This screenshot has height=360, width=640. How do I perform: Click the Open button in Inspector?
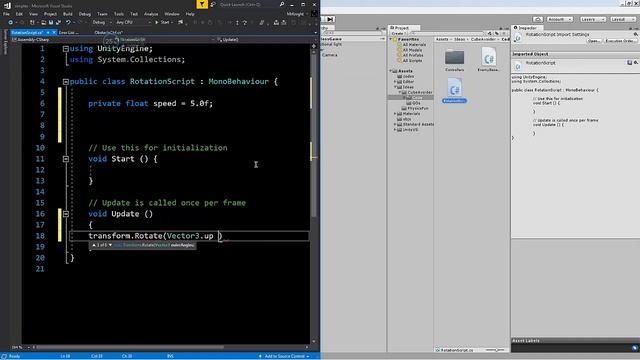pos(594,41)
